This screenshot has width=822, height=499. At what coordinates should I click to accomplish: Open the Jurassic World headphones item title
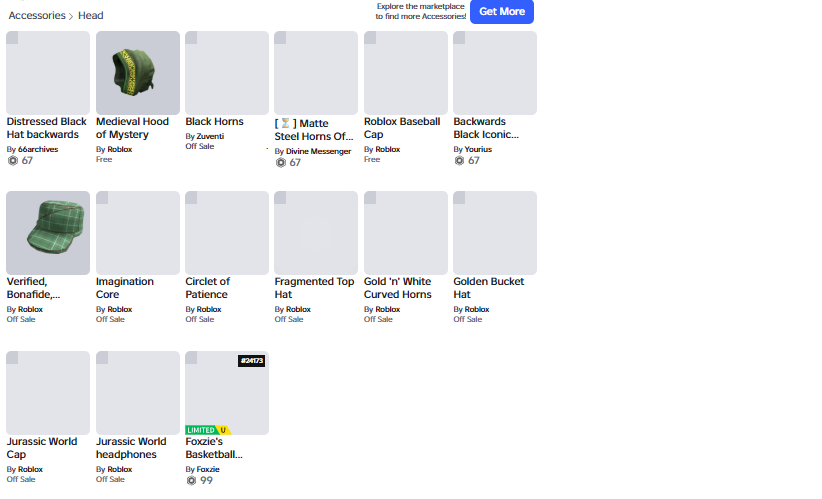click(x=131, y=448)
